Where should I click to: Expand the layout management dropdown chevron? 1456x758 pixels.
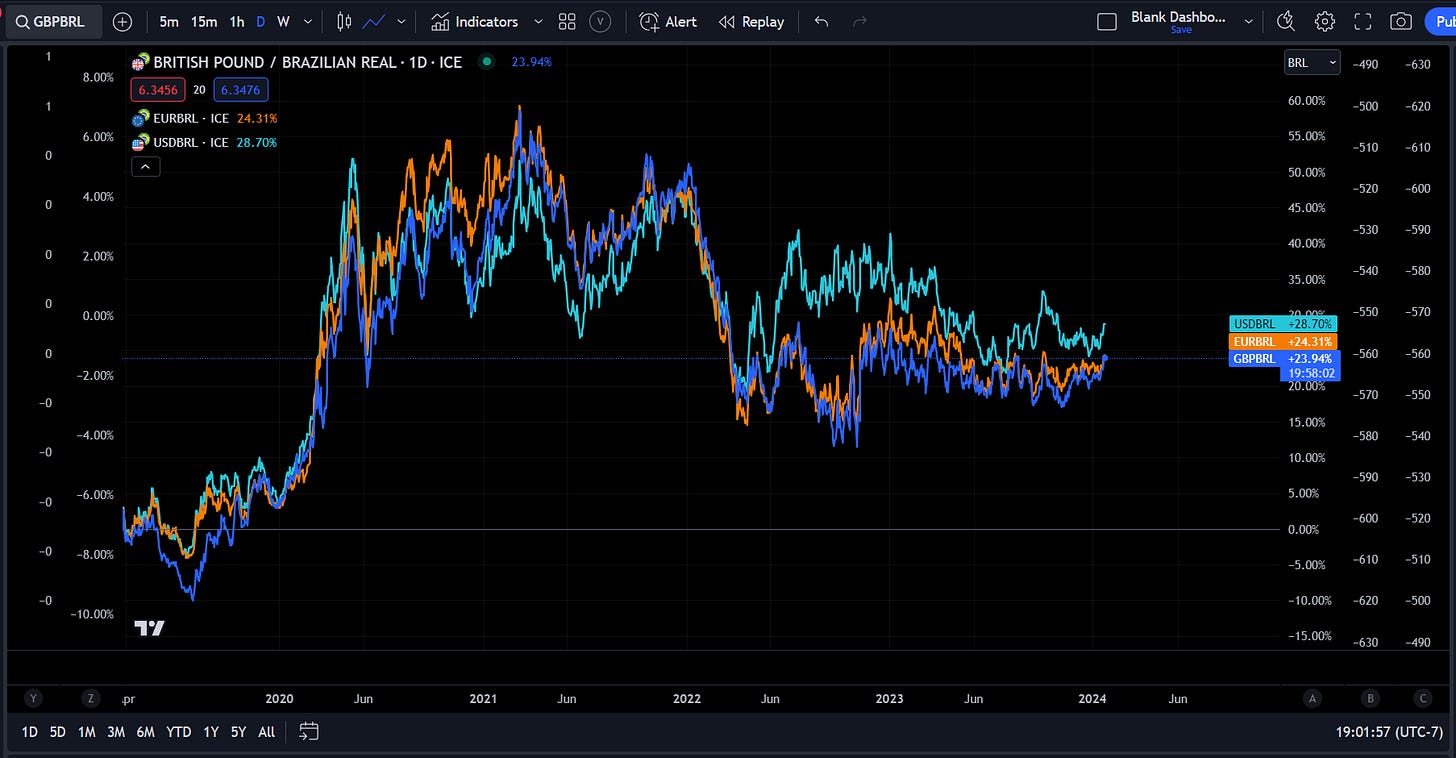point(1248,21)
